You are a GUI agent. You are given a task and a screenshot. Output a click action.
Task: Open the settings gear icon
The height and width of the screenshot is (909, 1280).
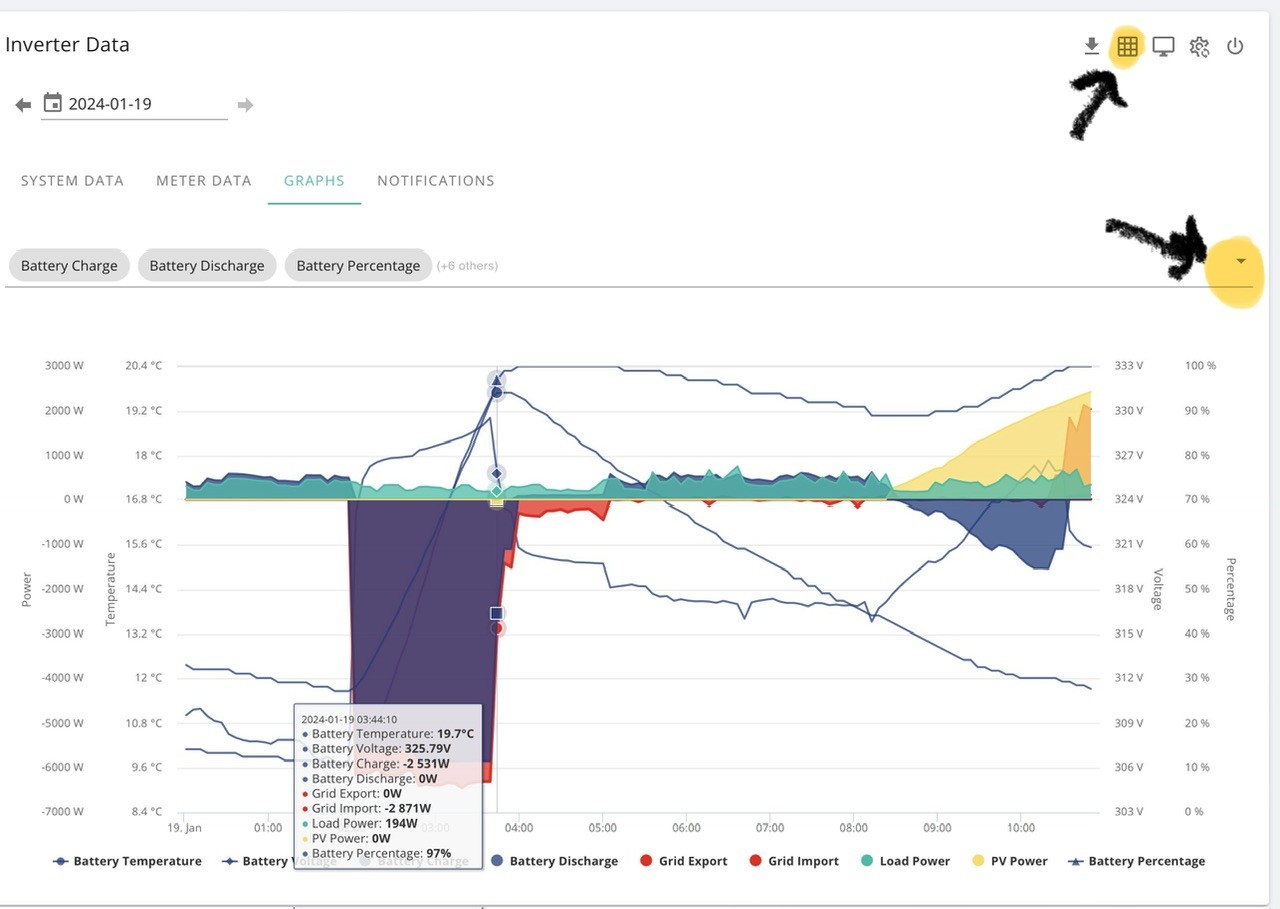1200,46
